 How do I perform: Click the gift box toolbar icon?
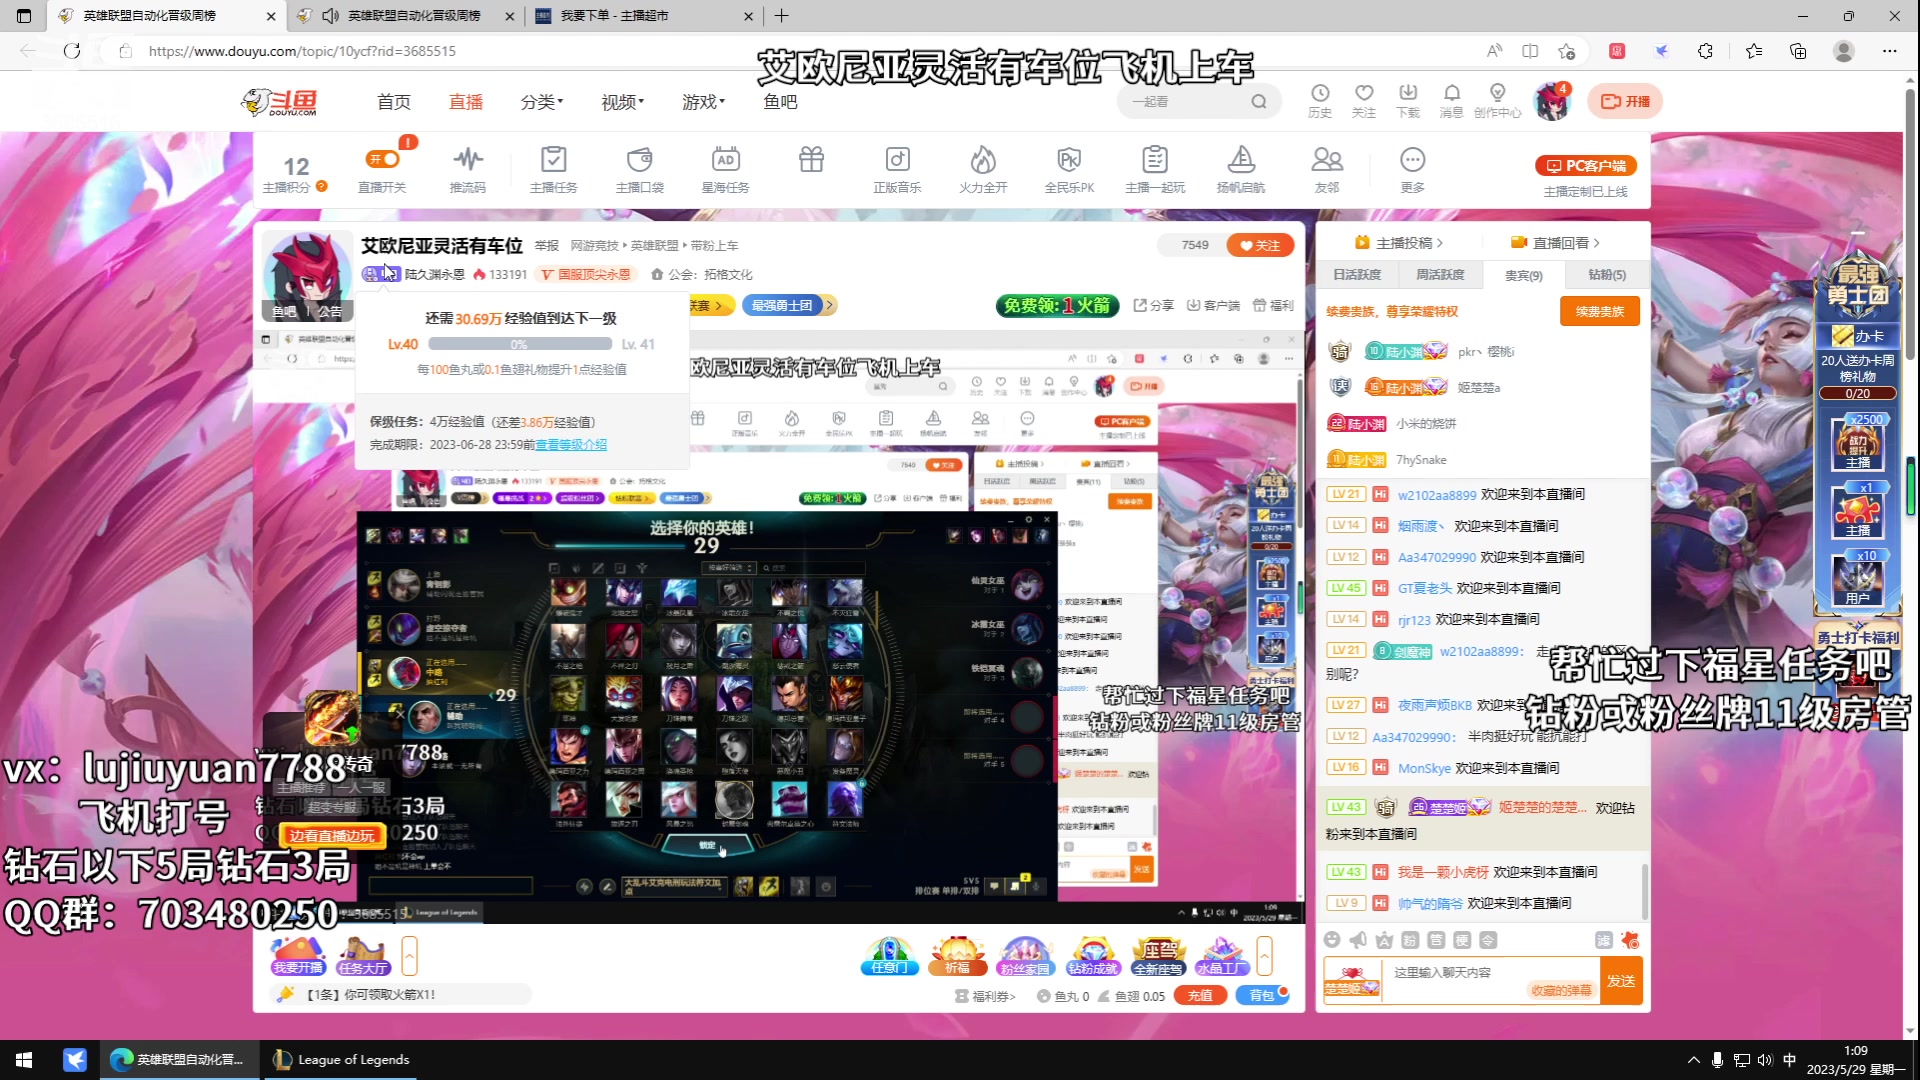click(811, 160)
